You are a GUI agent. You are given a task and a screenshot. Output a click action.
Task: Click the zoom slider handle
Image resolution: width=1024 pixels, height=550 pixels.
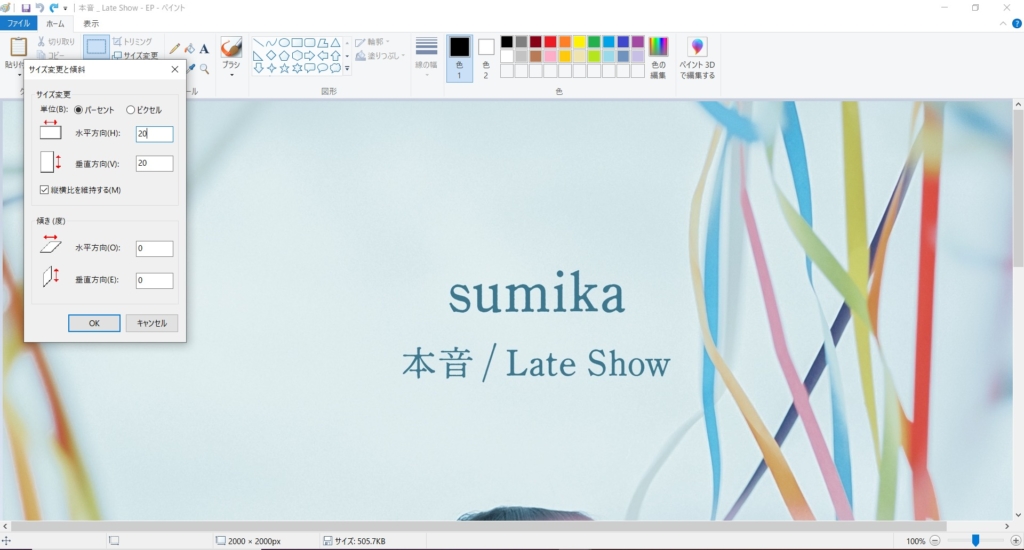tap(975, 540)
